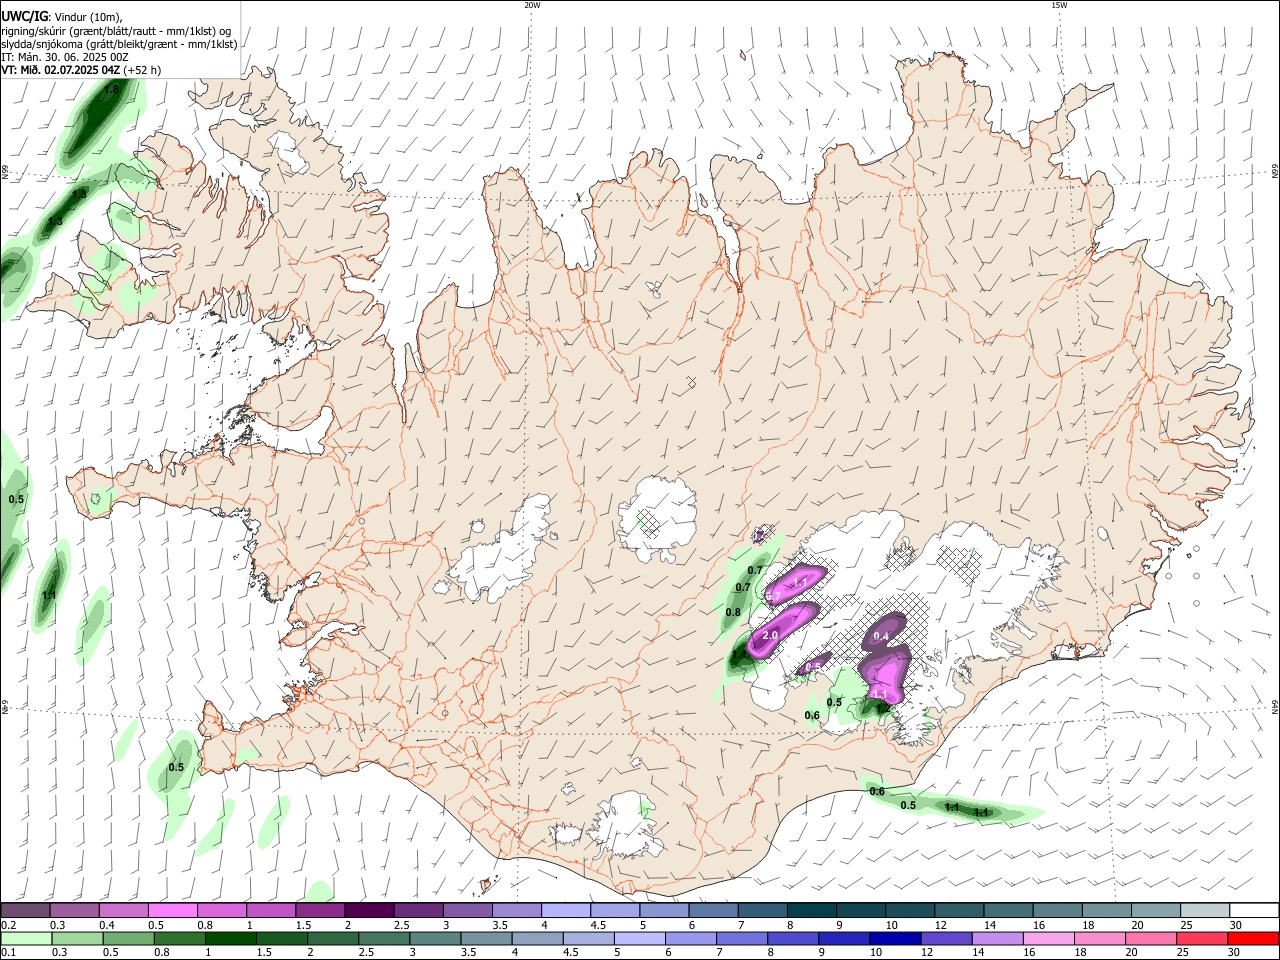This screenshot has width=1280, height=960.
Task: Click the pale grey snow swatch at 25
Action: click(x=1204, y=910)
